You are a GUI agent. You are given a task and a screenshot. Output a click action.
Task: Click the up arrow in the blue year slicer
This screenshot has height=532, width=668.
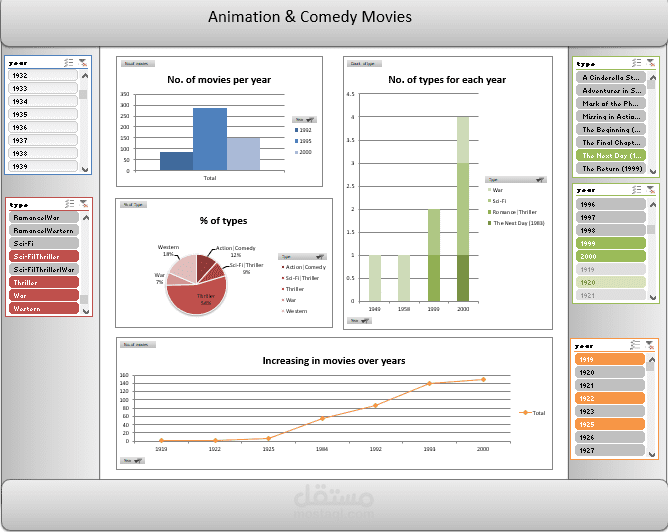85,76
